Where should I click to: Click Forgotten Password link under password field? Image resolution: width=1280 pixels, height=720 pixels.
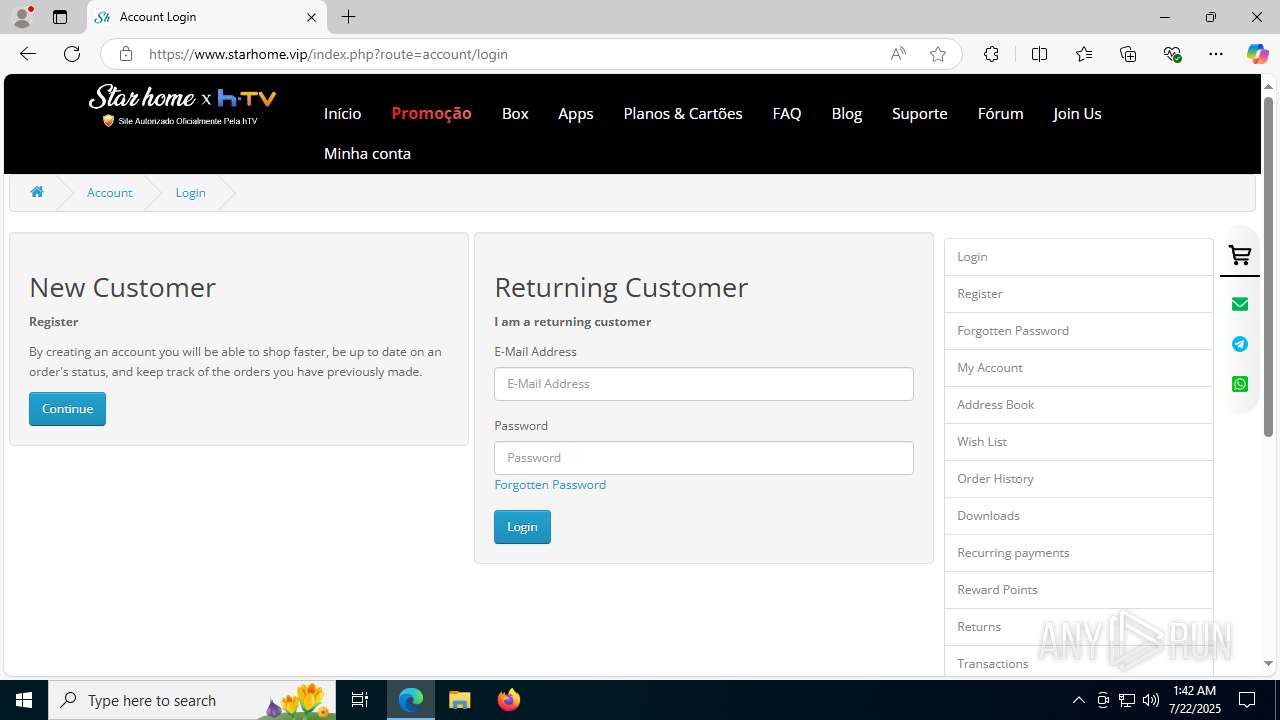(550, 484)
